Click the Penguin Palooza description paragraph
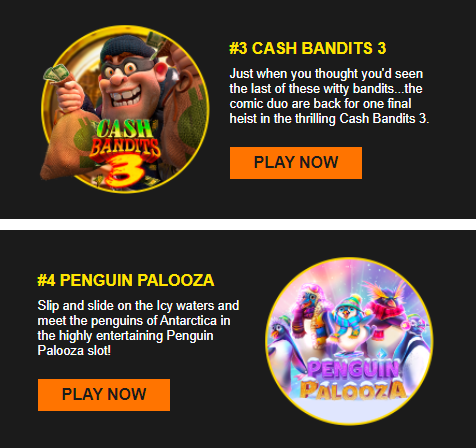Image resolution: width=476 pixels, height=448 pixels. [x=138, y=328]
